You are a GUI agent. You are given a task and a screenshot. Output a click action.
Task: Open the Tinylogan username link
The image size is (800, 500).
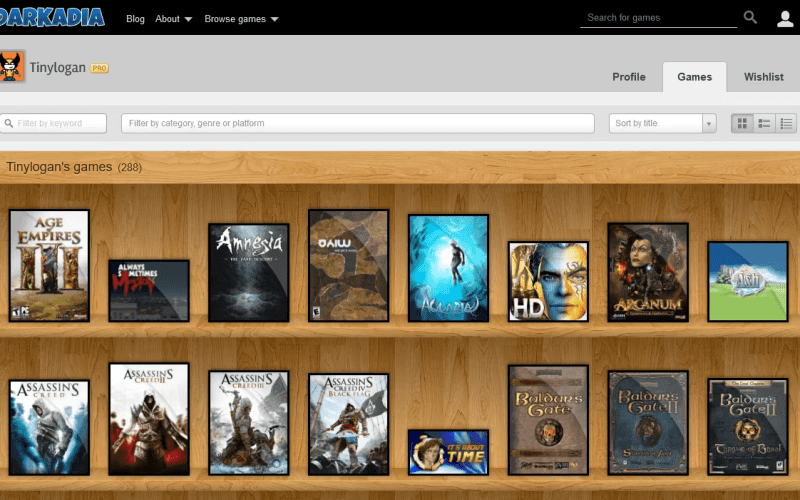[57, 68]
